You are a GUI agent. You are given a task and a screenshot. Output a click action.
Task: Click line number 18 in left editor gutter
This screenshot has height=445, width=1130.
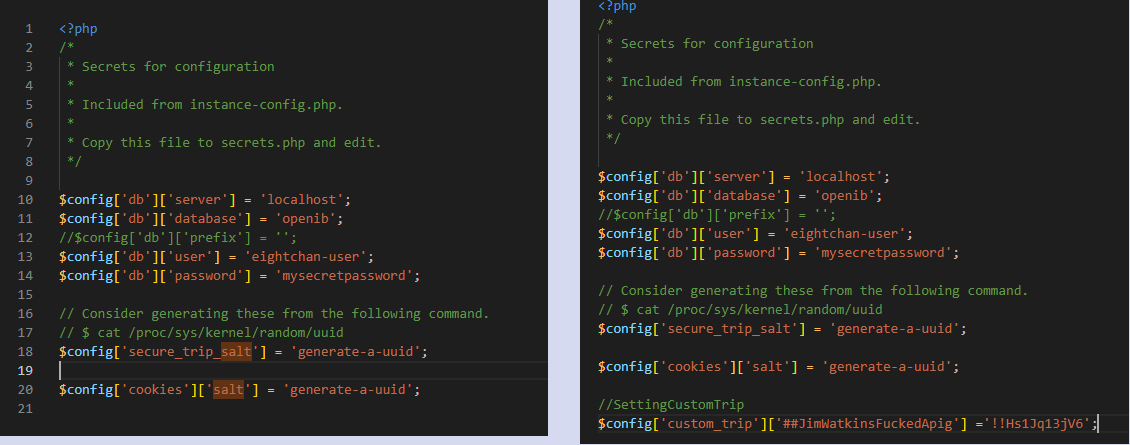(x=25, y=351)
